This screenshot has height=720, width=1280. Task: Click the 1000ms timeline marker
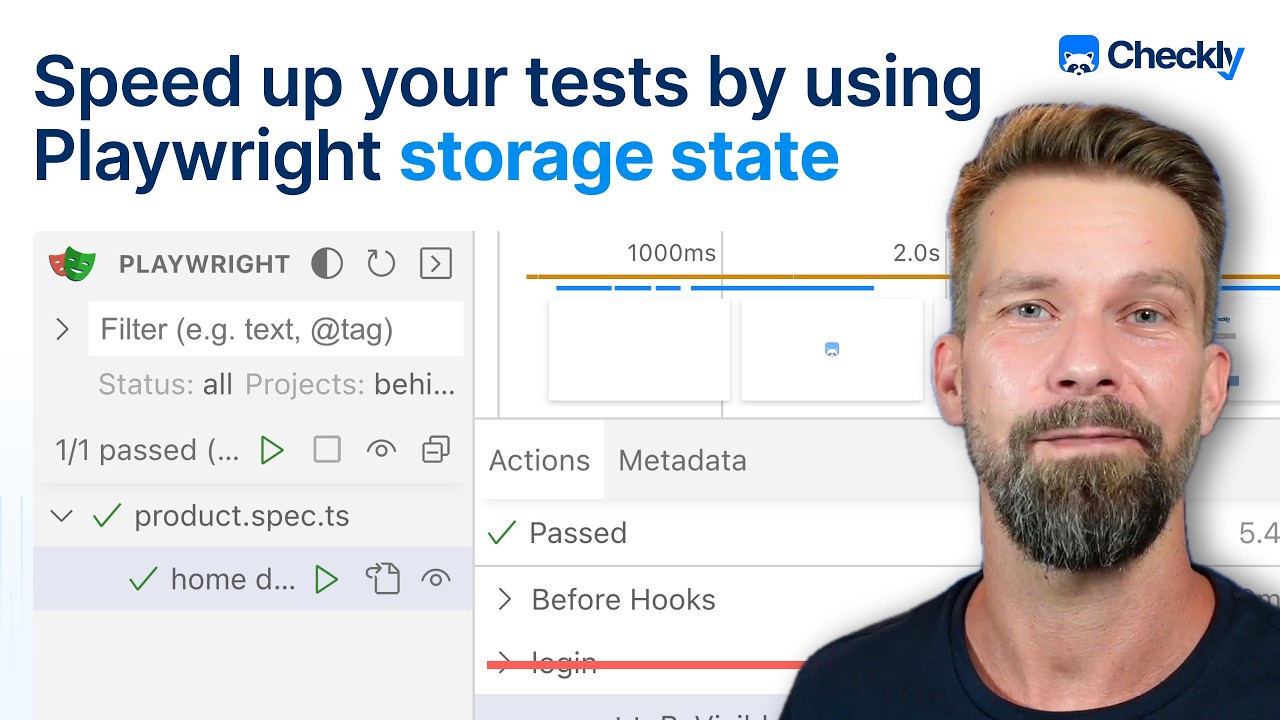pyautogui.click(x=672, y=253)
